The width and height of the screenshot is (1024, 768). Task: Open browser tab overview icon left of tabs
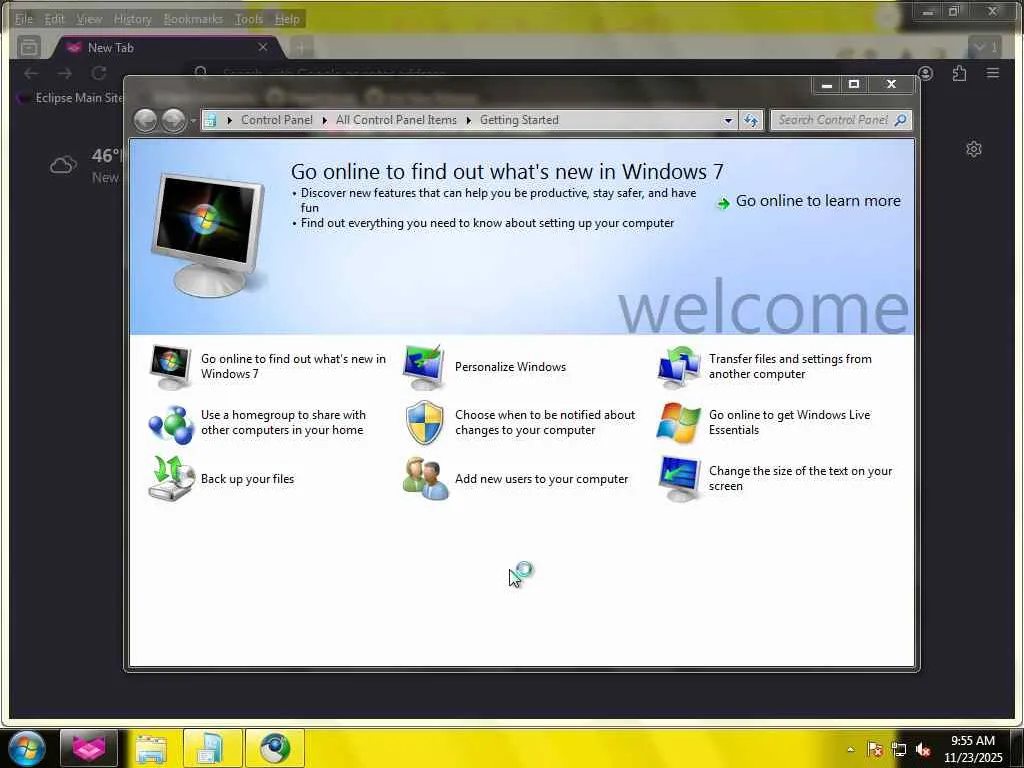29,47
